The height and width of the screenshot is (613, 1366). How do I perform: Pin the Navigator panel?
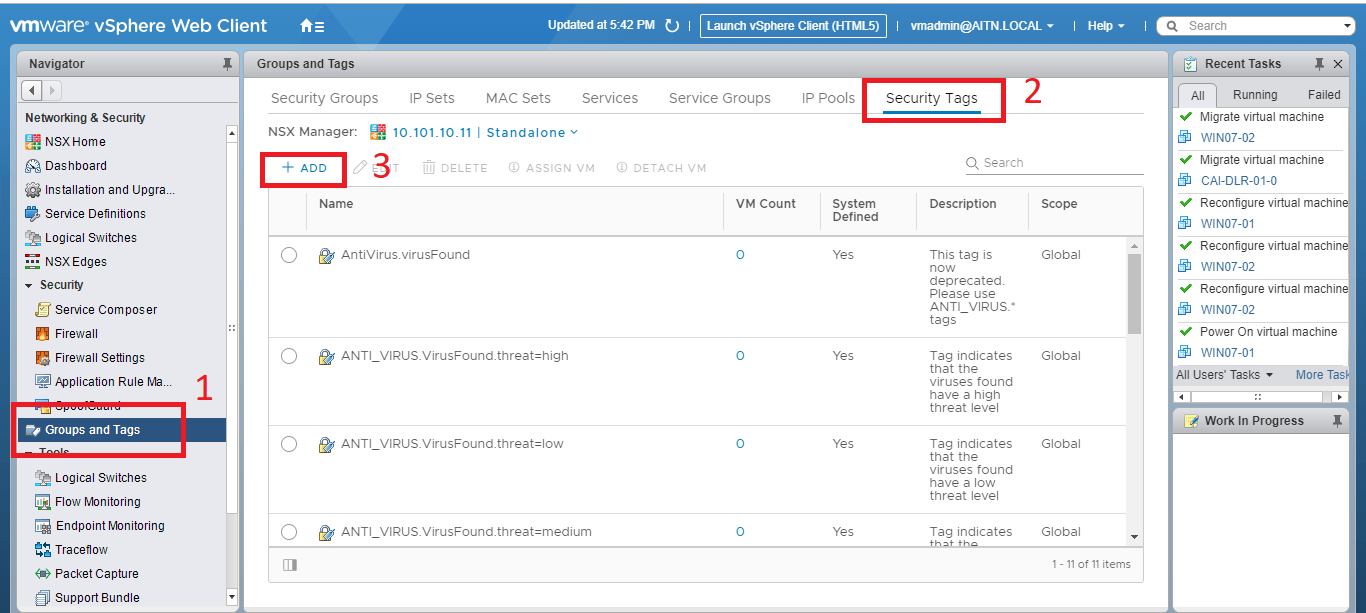(x=227, y=64)
